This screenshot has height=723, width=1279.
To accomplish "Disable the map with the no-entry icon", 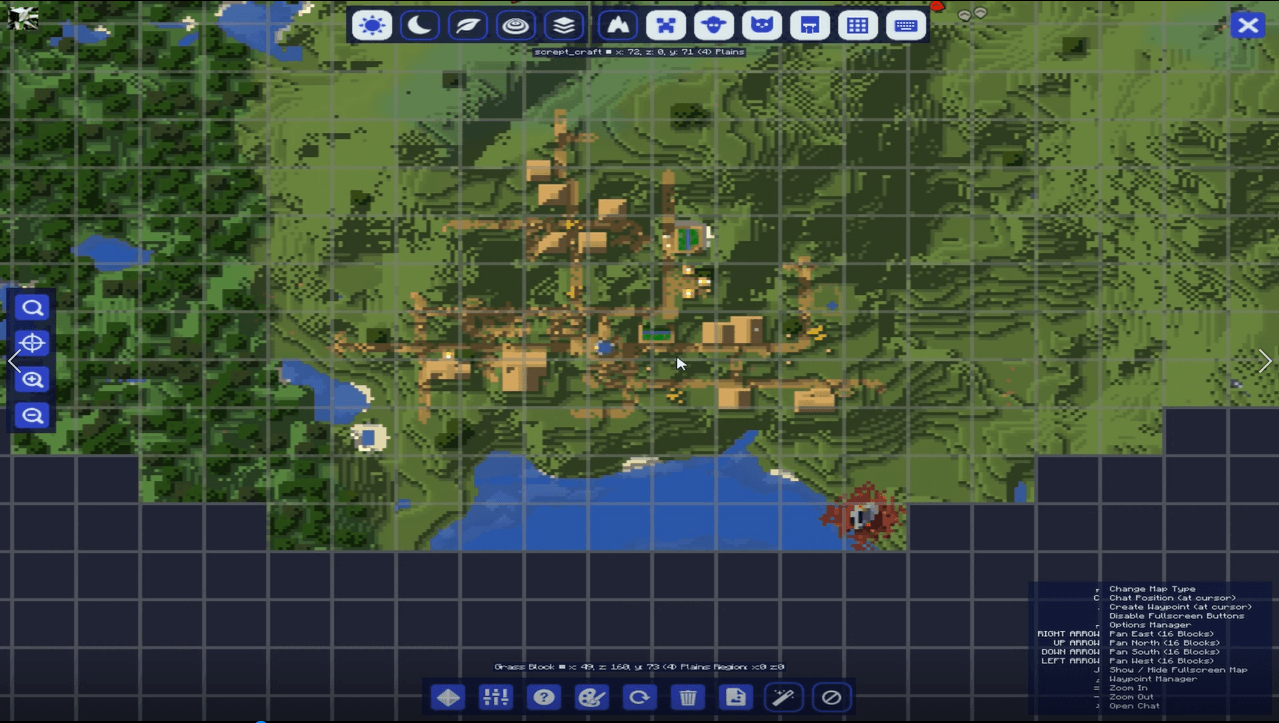I will coord(830,697).
